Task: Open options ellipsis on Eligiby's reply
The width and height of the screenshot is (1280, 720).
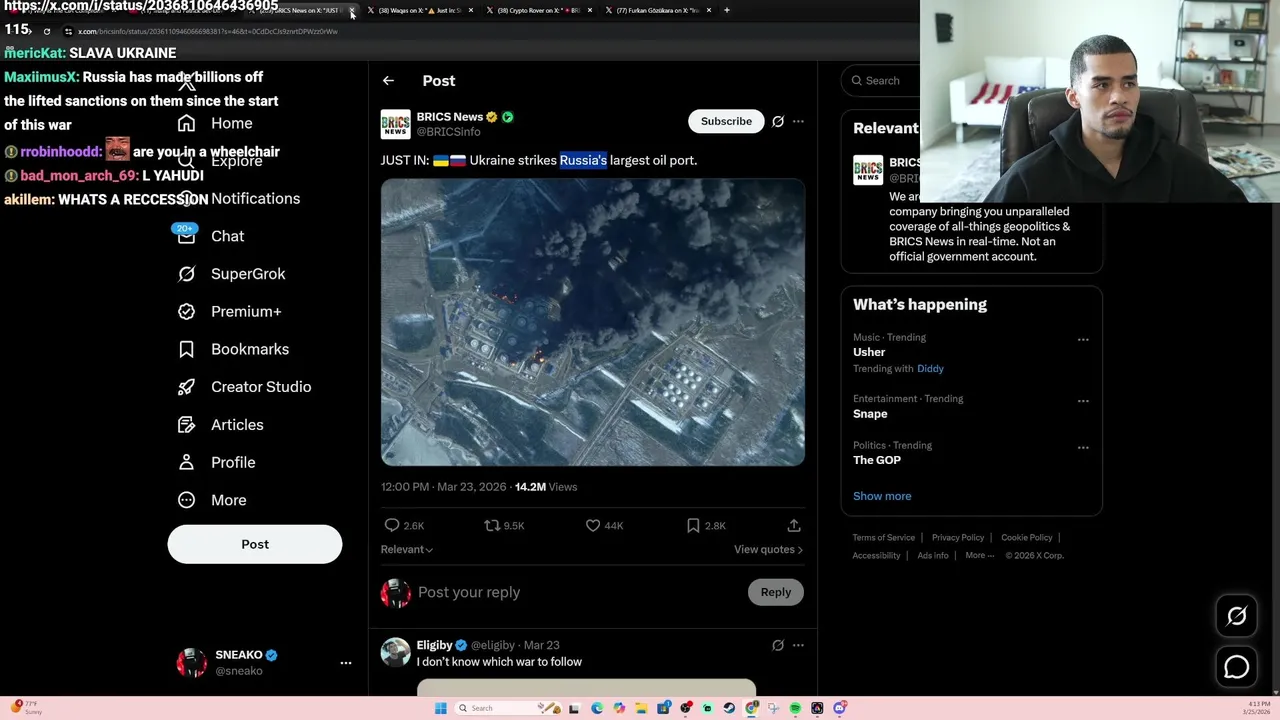Action: click(798, 645)
